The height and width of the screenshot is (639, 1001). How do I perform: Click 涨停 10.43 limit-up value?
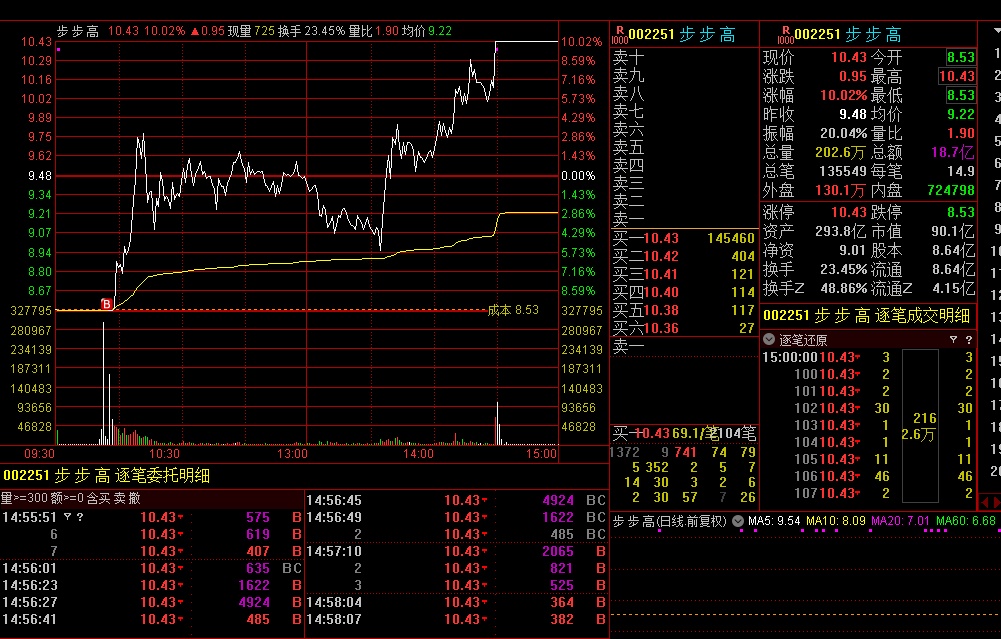[x=848, y=212]
